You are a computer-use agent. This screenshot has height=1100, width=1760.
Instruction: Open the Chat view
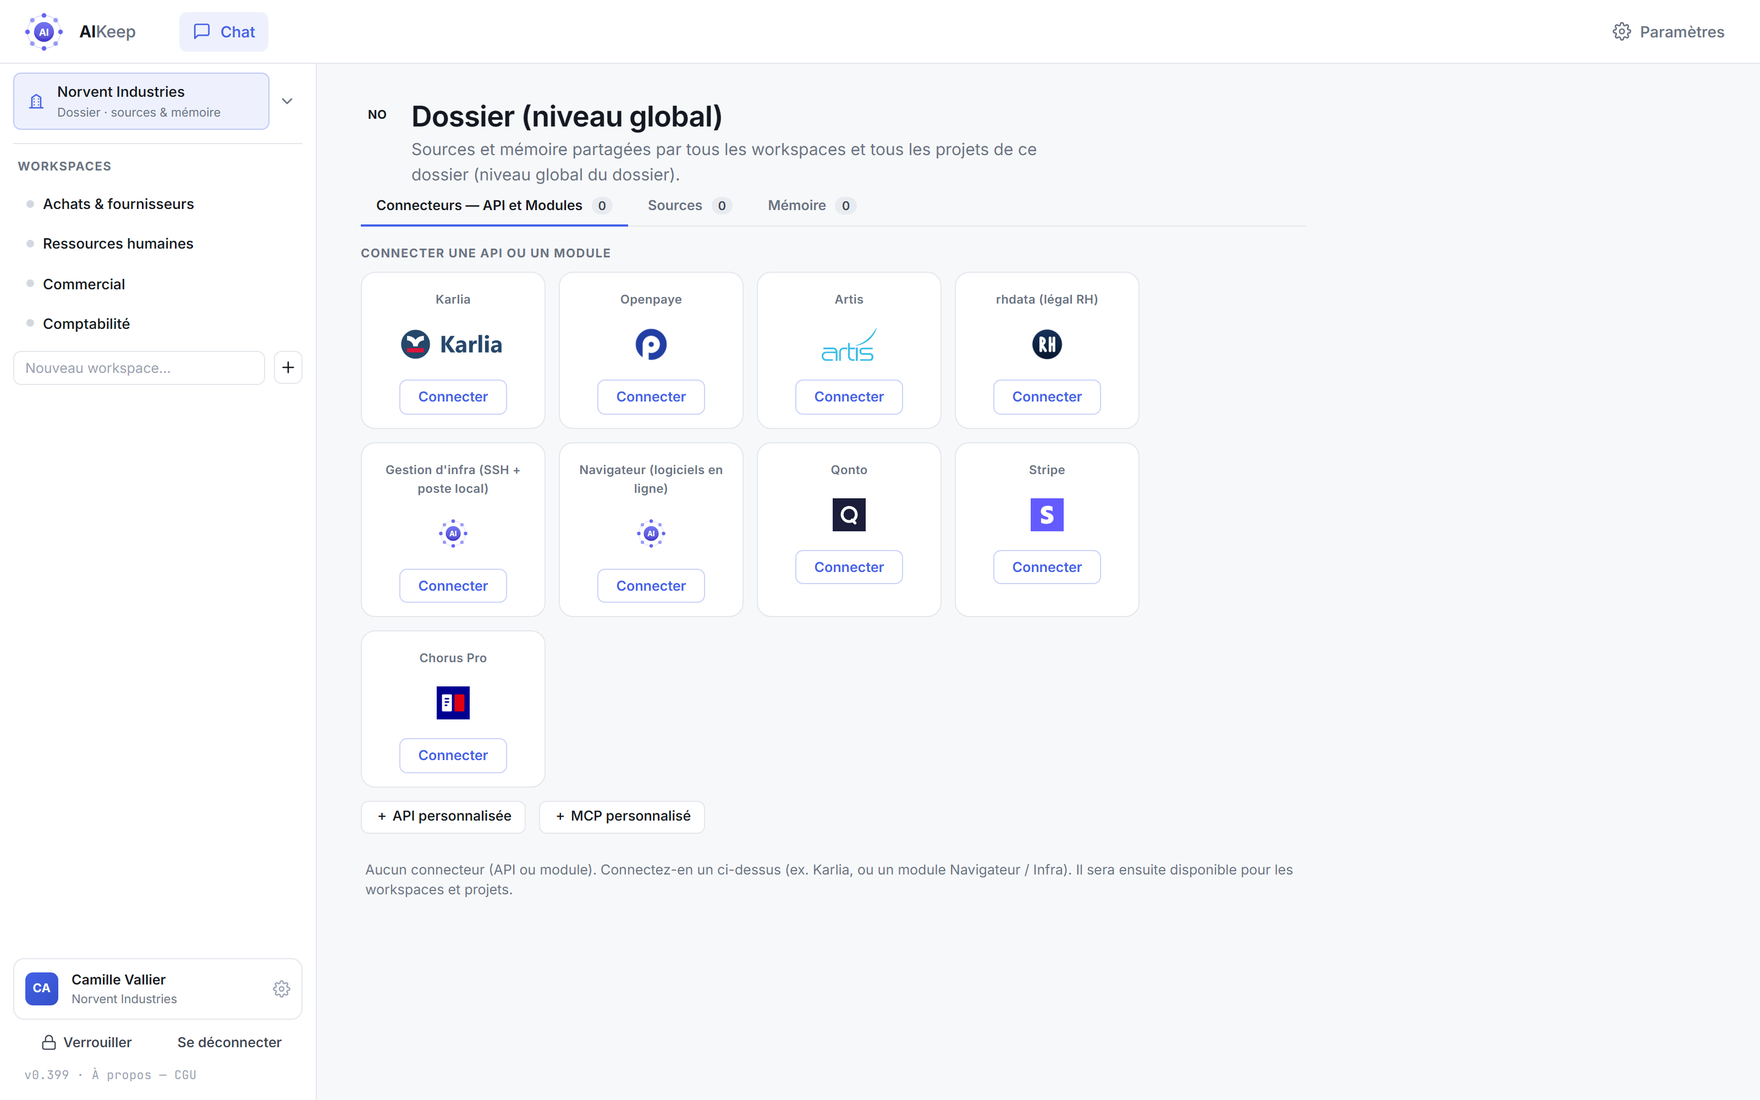pos(224,32)
